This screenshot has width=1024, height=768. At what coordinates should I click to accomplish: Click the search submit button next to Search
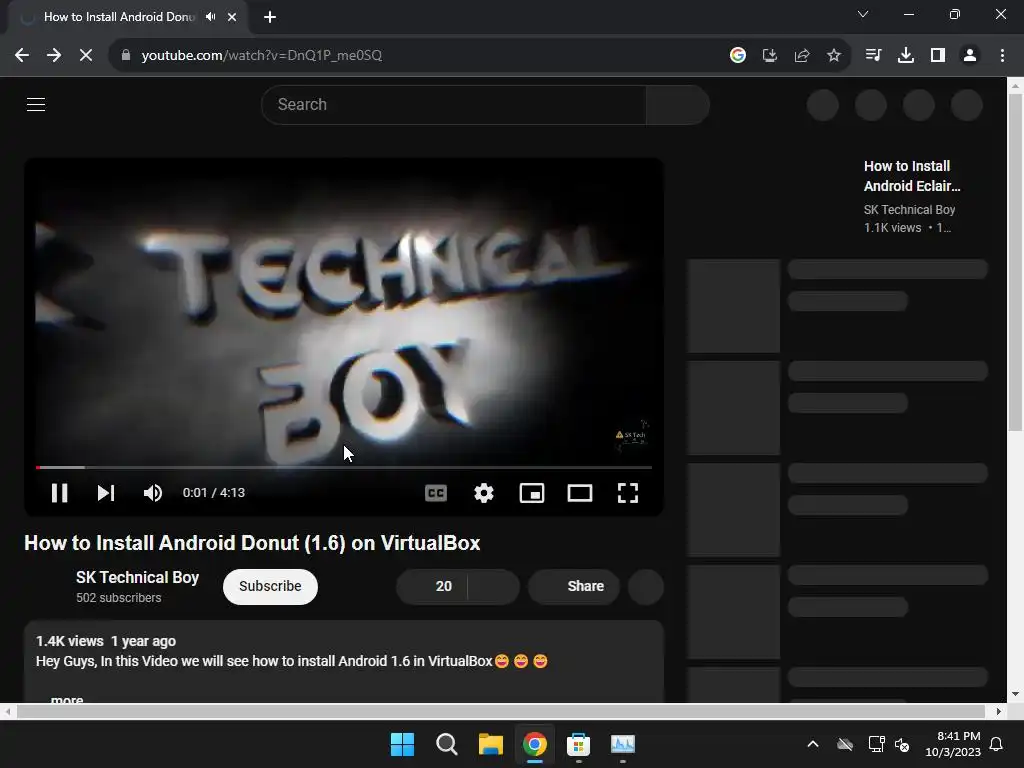[x=678, y=104]
